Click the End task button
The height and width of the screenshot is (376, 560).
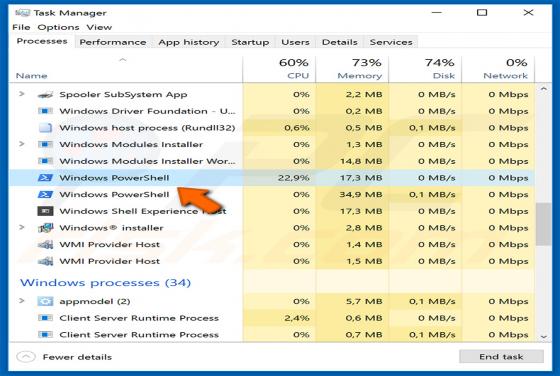pyautogui.click(x=501, y=356)
